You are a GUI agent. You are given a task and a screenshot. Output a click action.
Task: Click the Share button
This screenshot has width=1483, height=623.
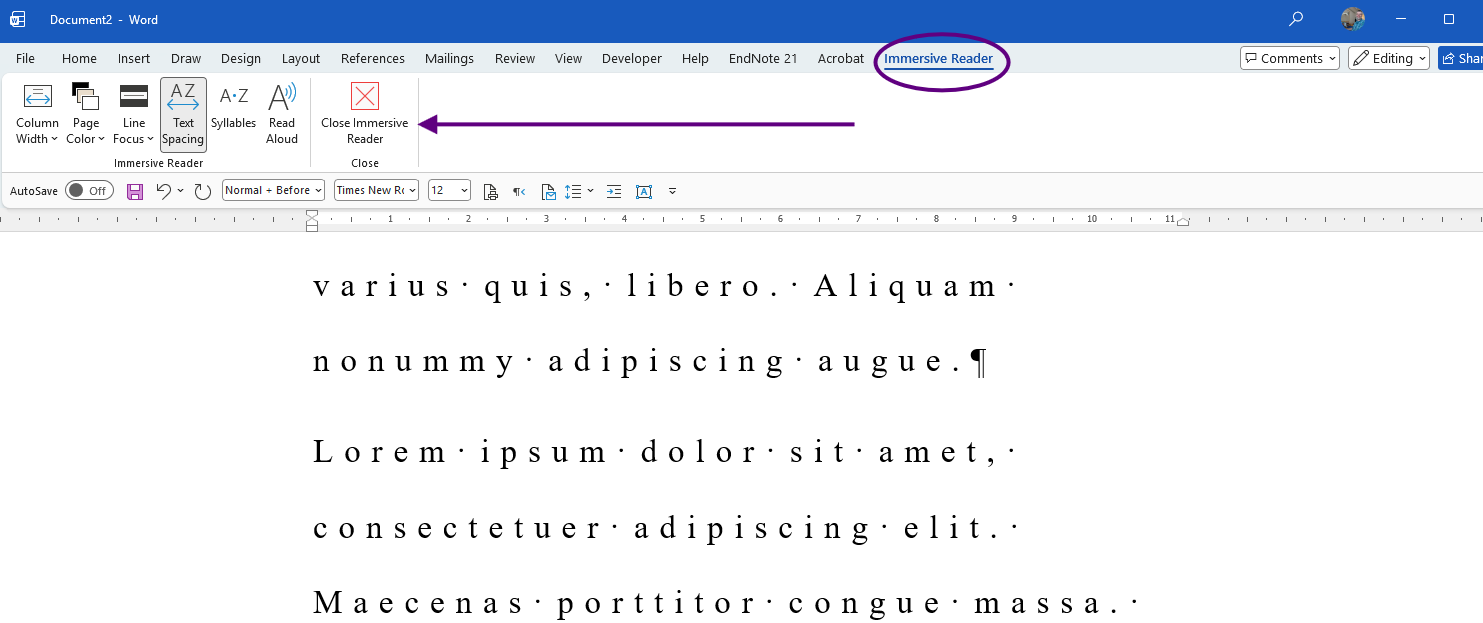click(x=1461, y=58)
